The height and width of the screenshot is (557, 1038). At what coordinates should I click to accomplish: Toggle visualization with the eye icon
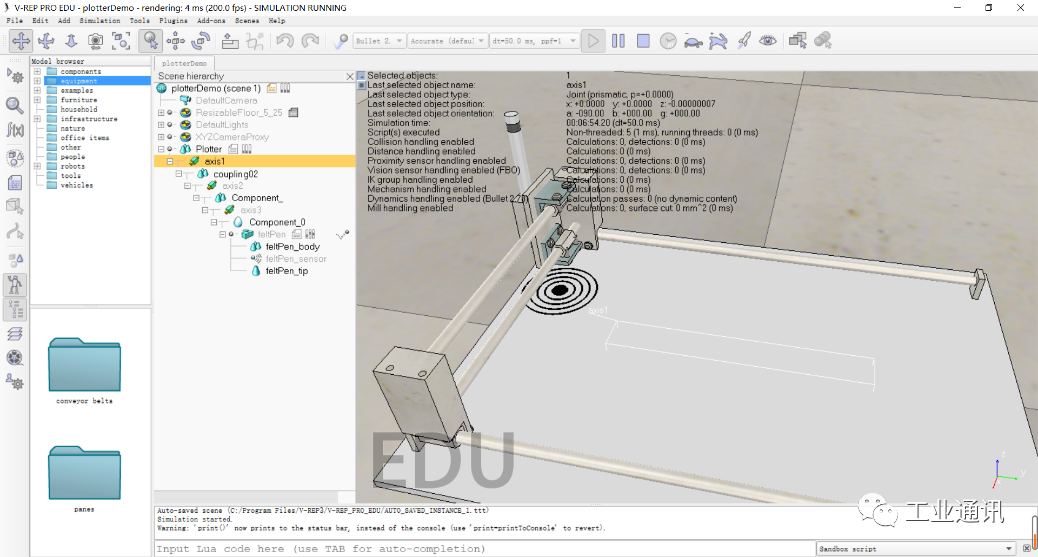coord(767,41)
